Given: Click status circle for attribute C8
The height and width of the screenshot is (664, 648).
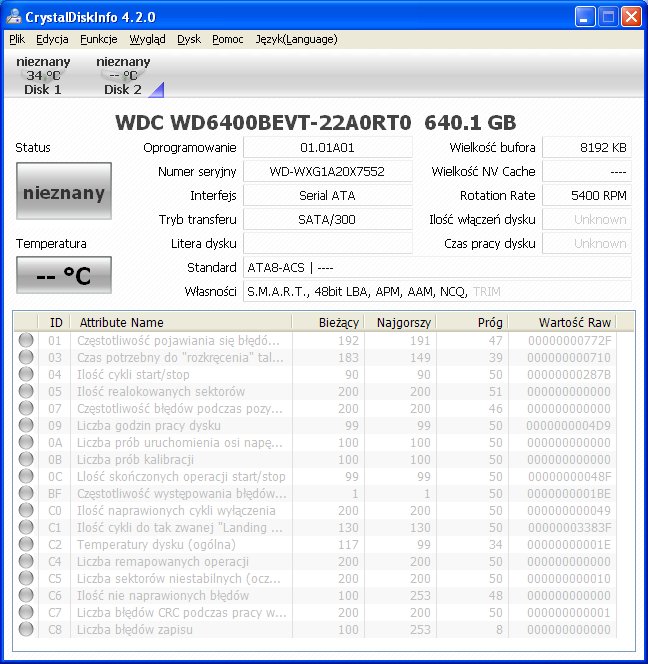Looking at the screenshot, I should 26,629.
